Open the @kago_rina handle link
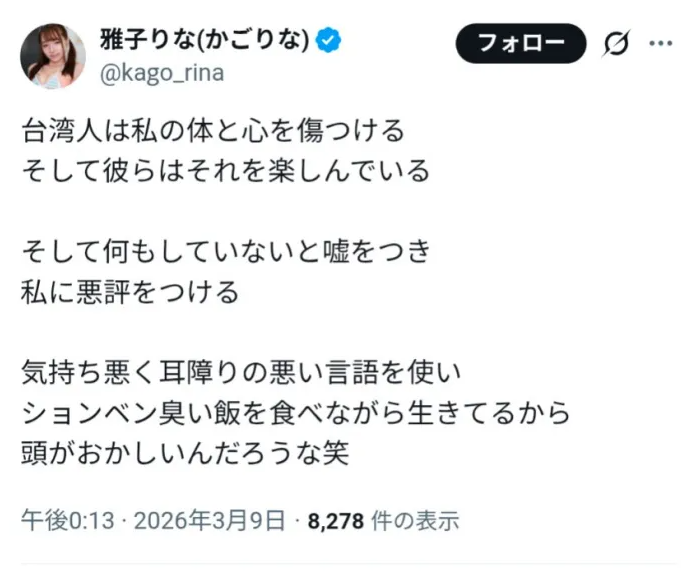700x571 pixels. [x=162, y=73]
